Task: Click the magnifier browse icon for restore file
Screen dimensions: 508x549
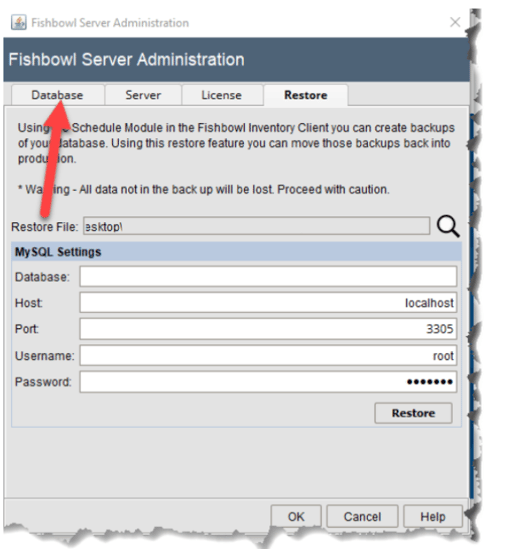Action: tap(448, 226)
